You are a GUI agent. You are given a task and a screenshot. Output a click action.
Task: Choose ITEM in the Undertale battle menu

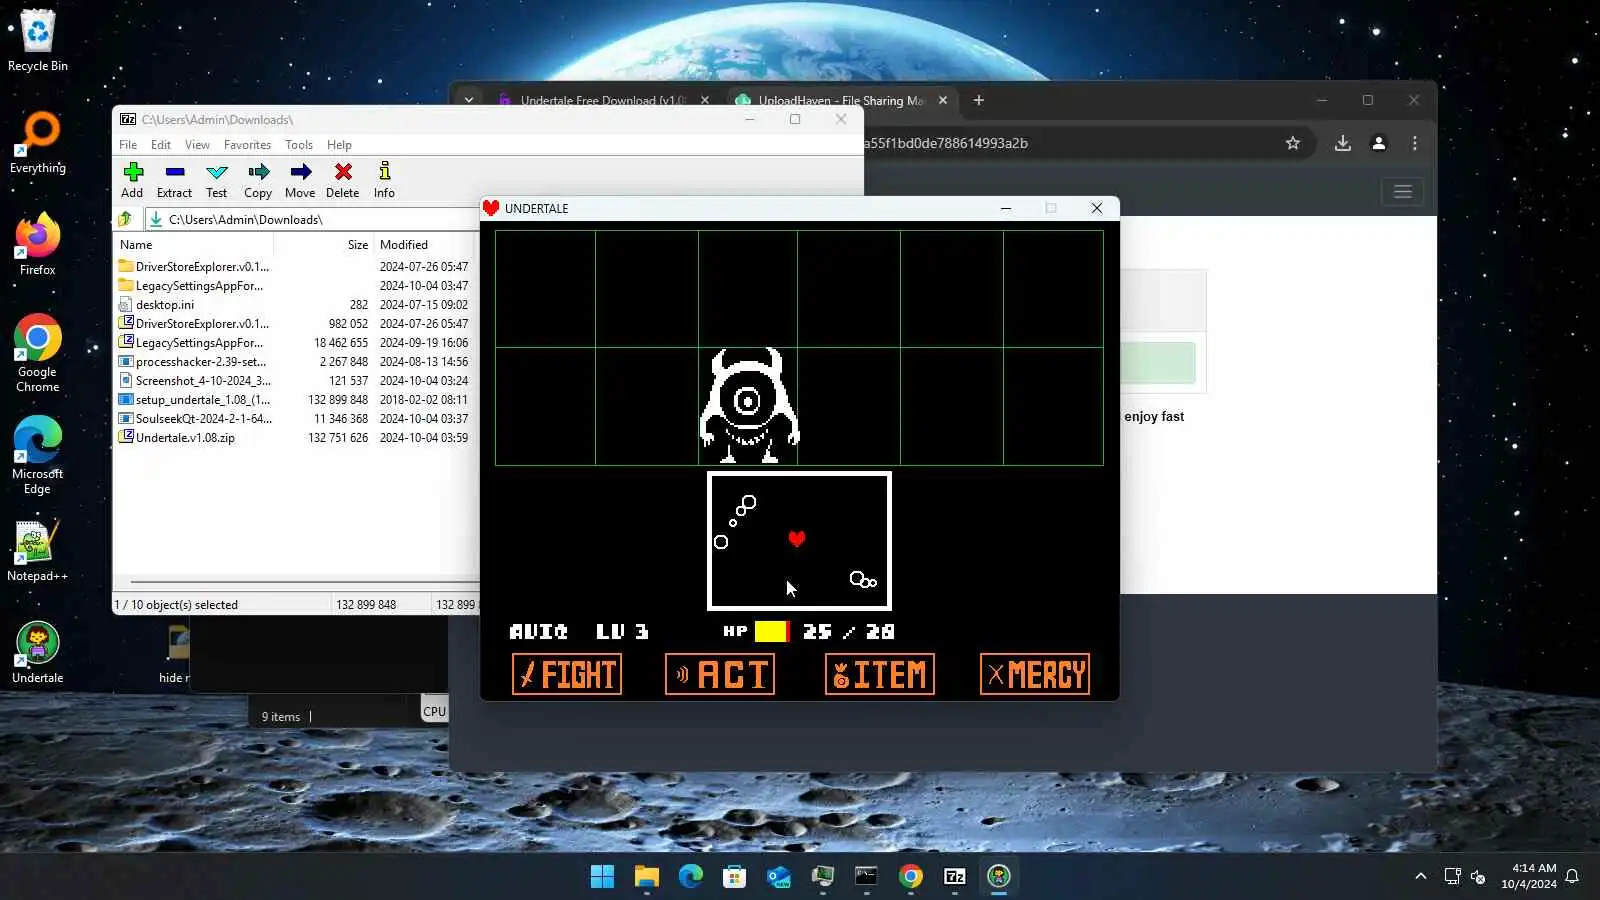coord(880,674)
